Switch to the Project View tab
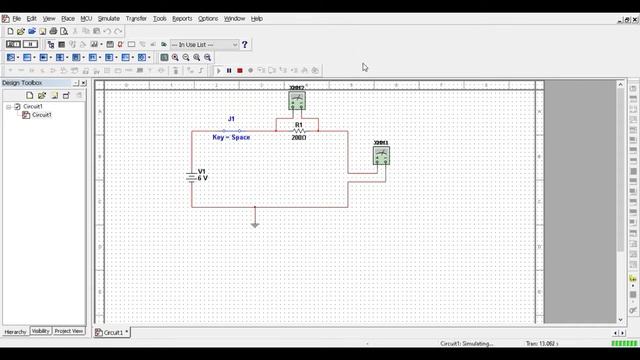Viewport: 640px width, 360px height. point(69,331)
